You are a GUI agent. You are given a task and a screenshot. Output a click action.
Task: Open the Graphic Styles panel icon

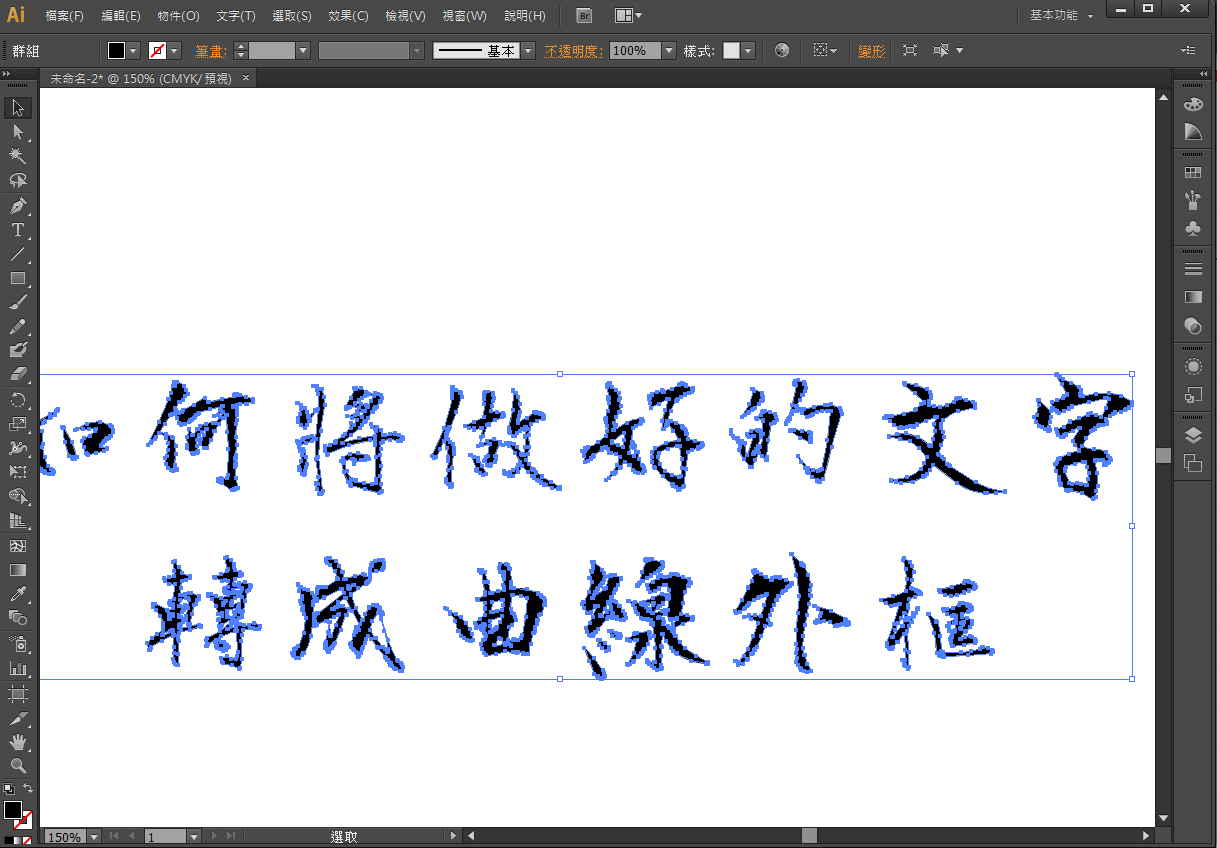1192,394
